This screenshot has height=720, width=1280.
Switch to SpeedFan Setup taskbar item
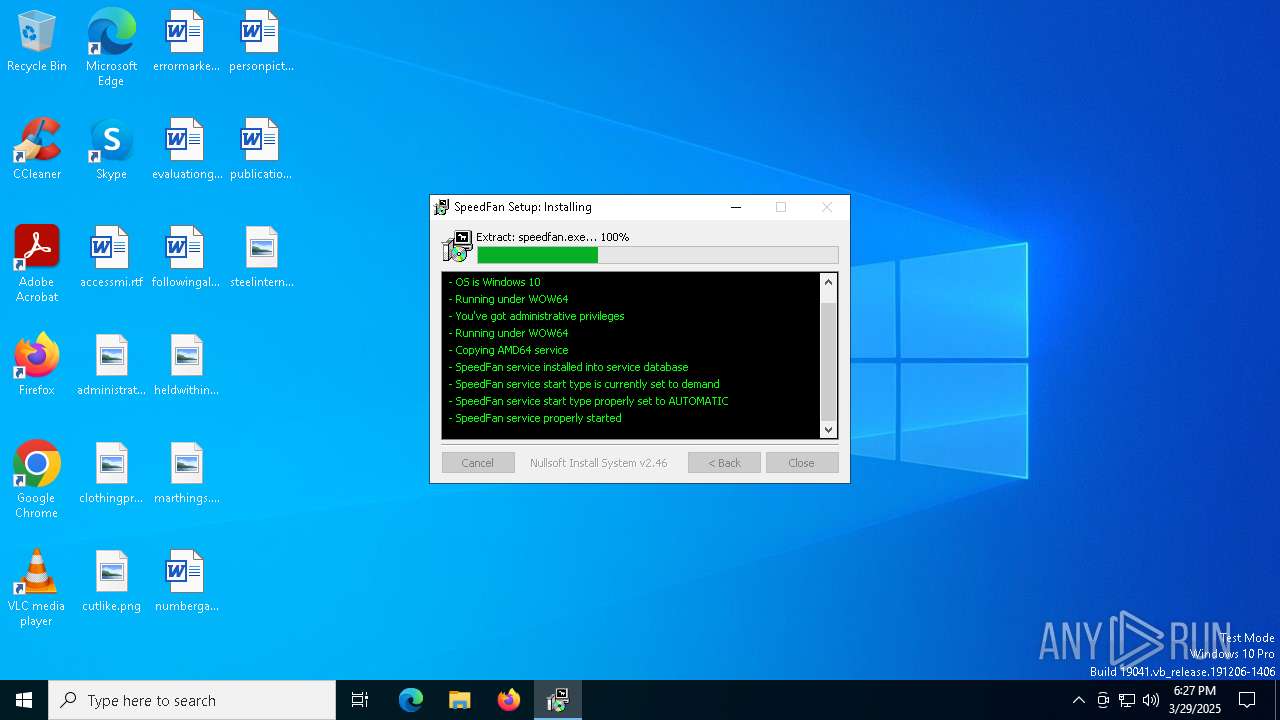[558, 700]
